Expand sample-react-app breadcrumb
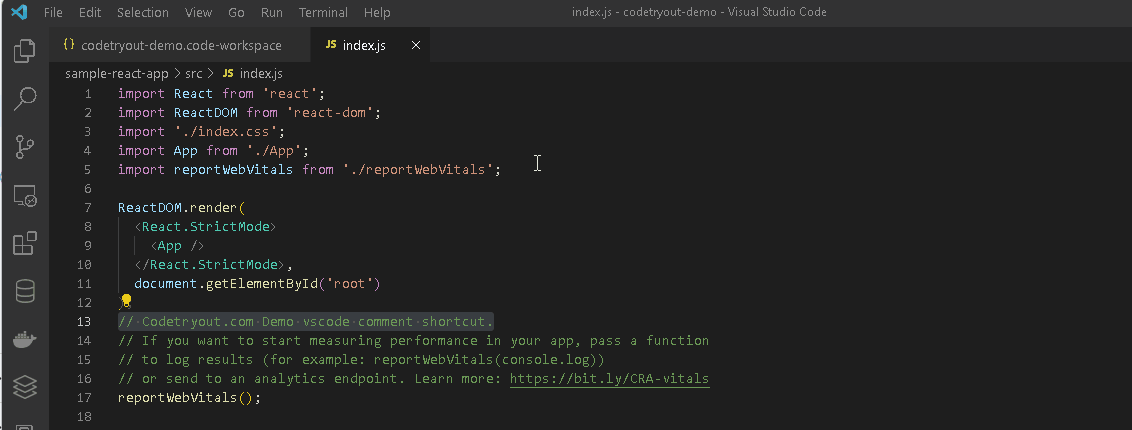This screenshot has height=430, width=1132. tap(116, 74)
